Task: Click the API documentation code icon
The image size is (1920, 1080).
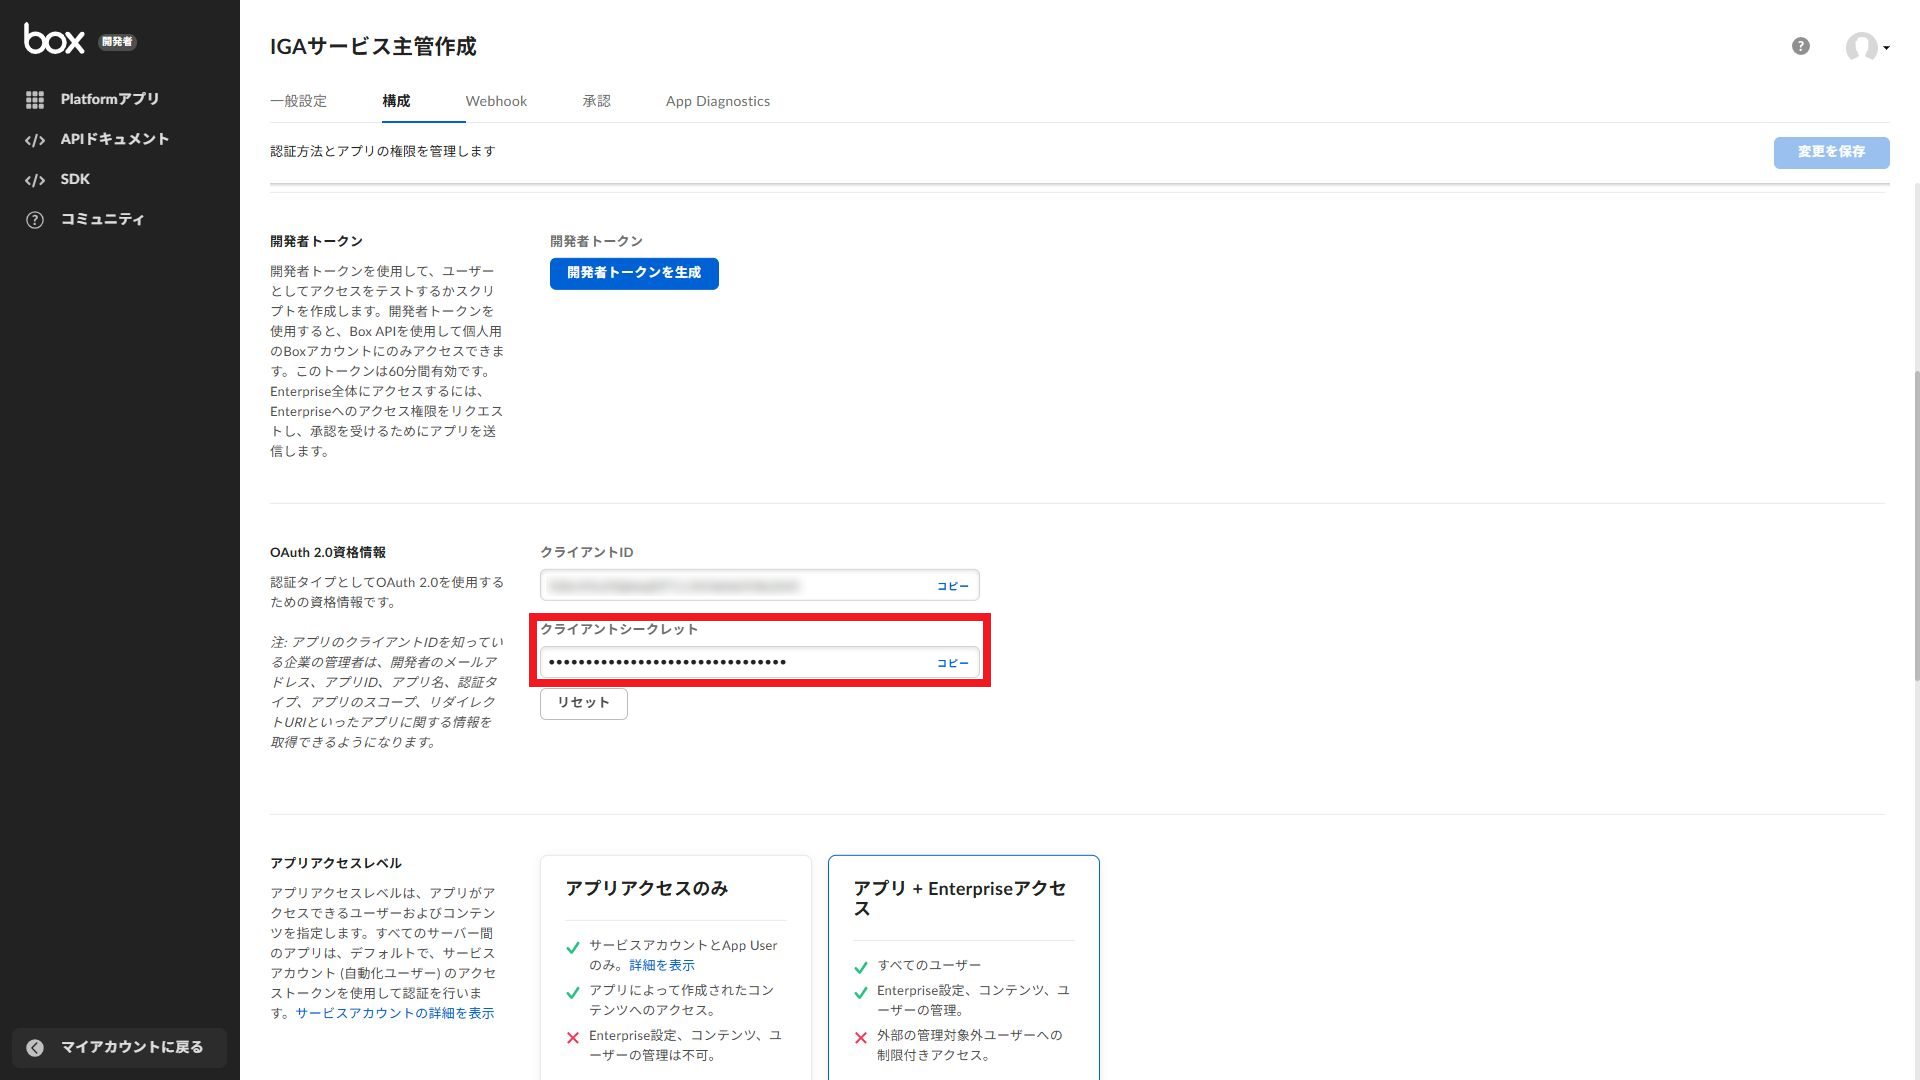Action: [x=35, y=140]
